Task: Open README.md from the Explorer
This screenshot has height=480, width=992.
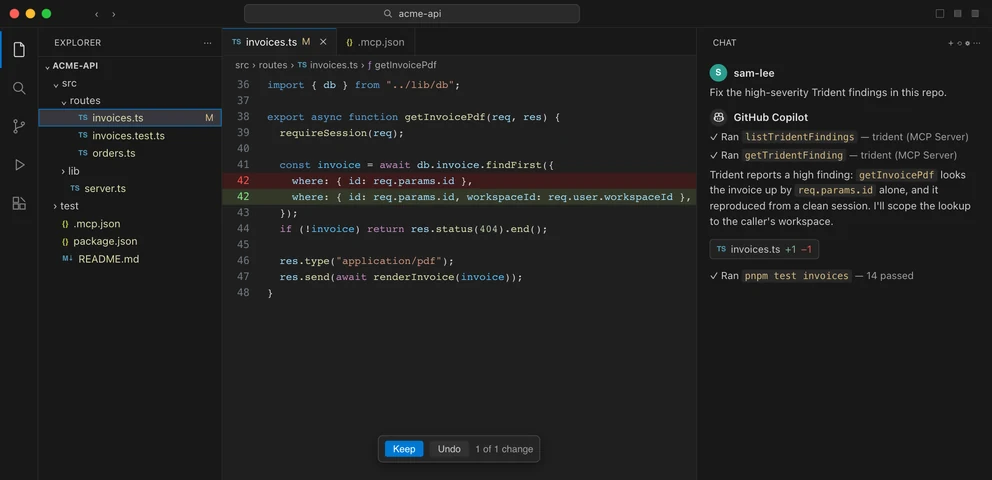Action: pos(130,259)
